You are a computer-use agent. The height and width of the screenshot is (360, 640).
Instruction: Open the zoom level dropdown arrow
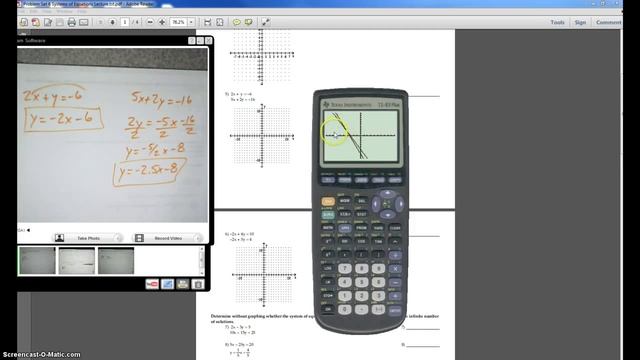pos(191,22)
